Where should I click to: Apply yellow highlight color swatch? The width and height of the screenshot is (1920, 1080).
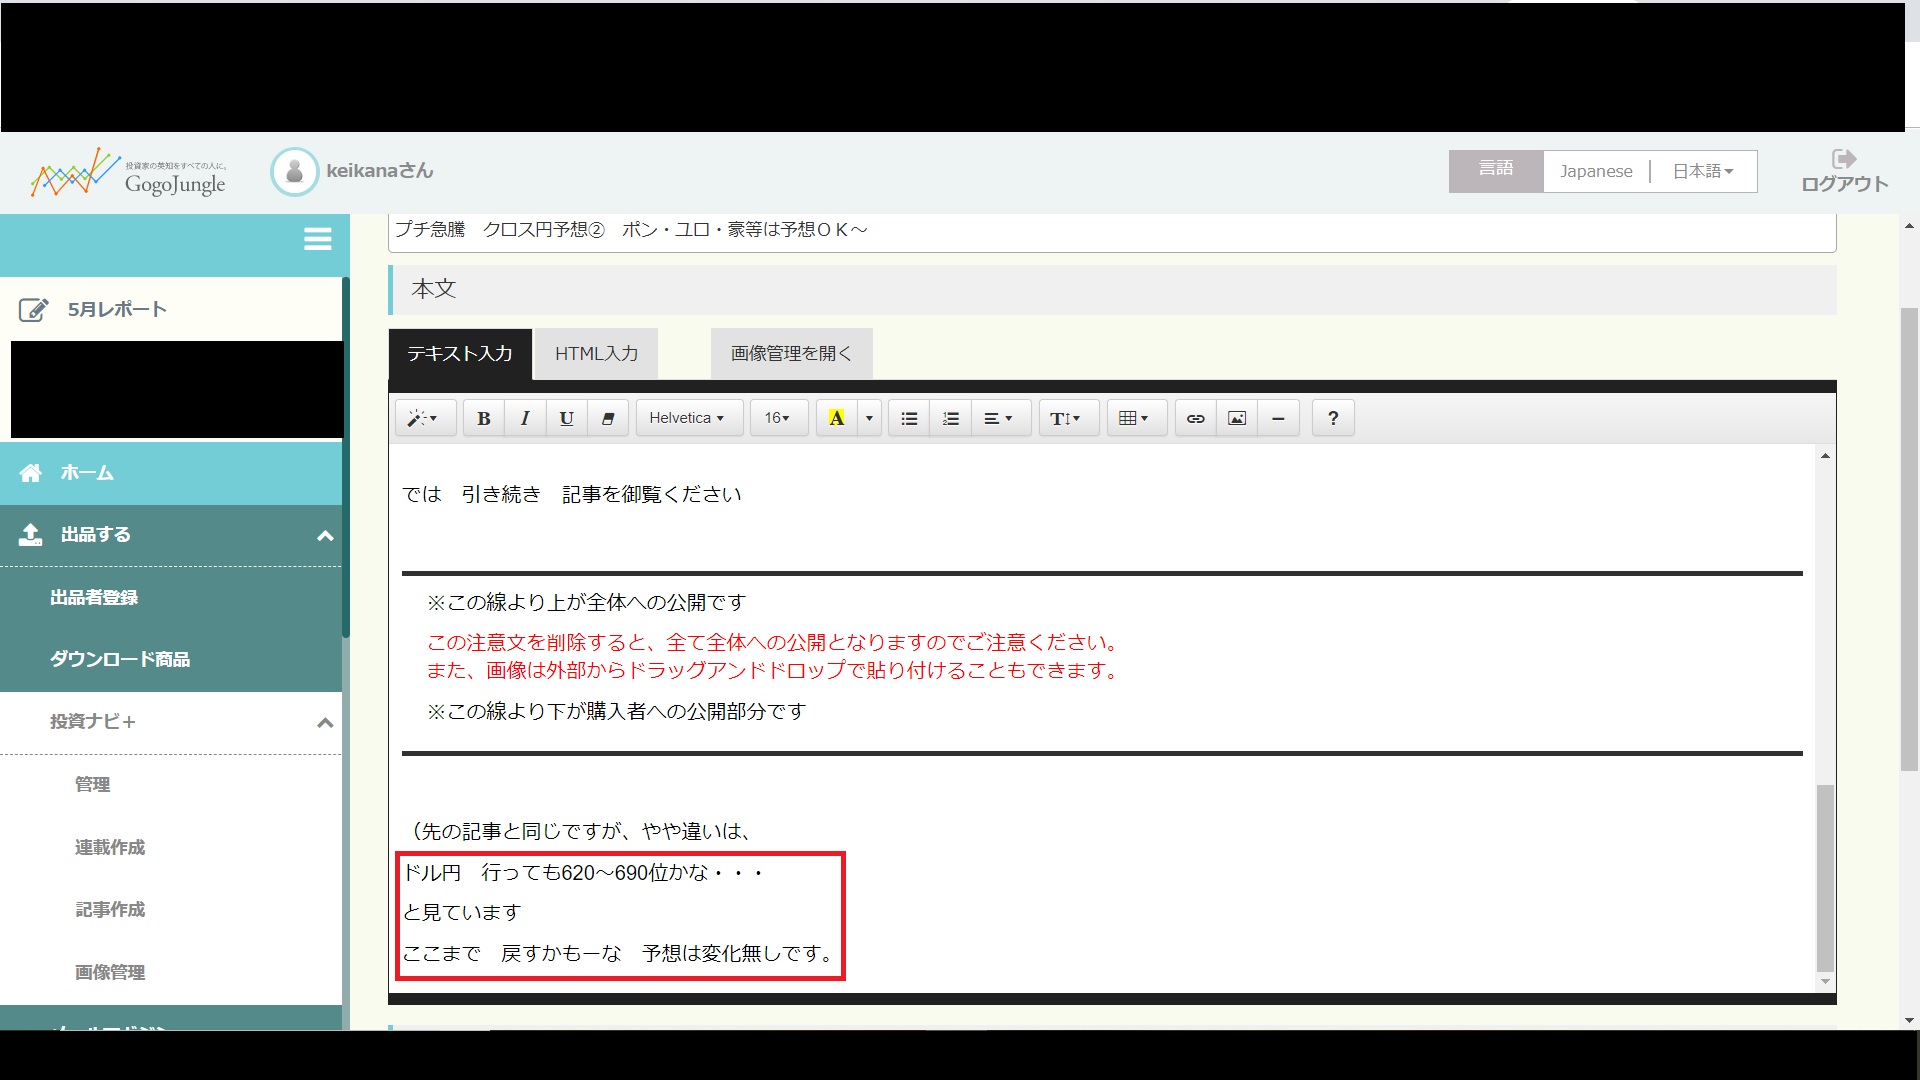836,418
